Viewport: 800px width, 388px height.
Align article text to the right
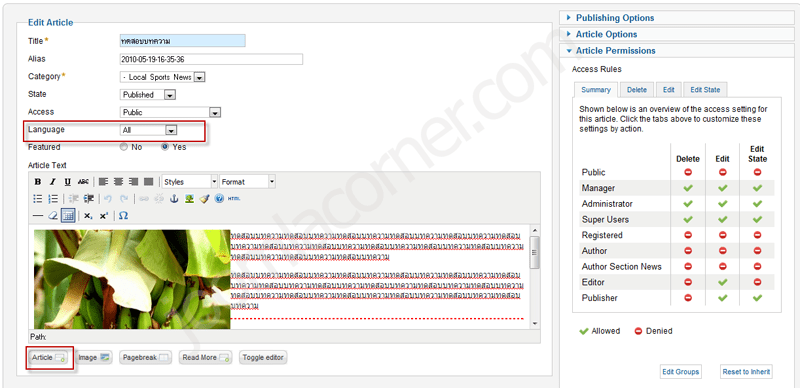pos(133,182)
